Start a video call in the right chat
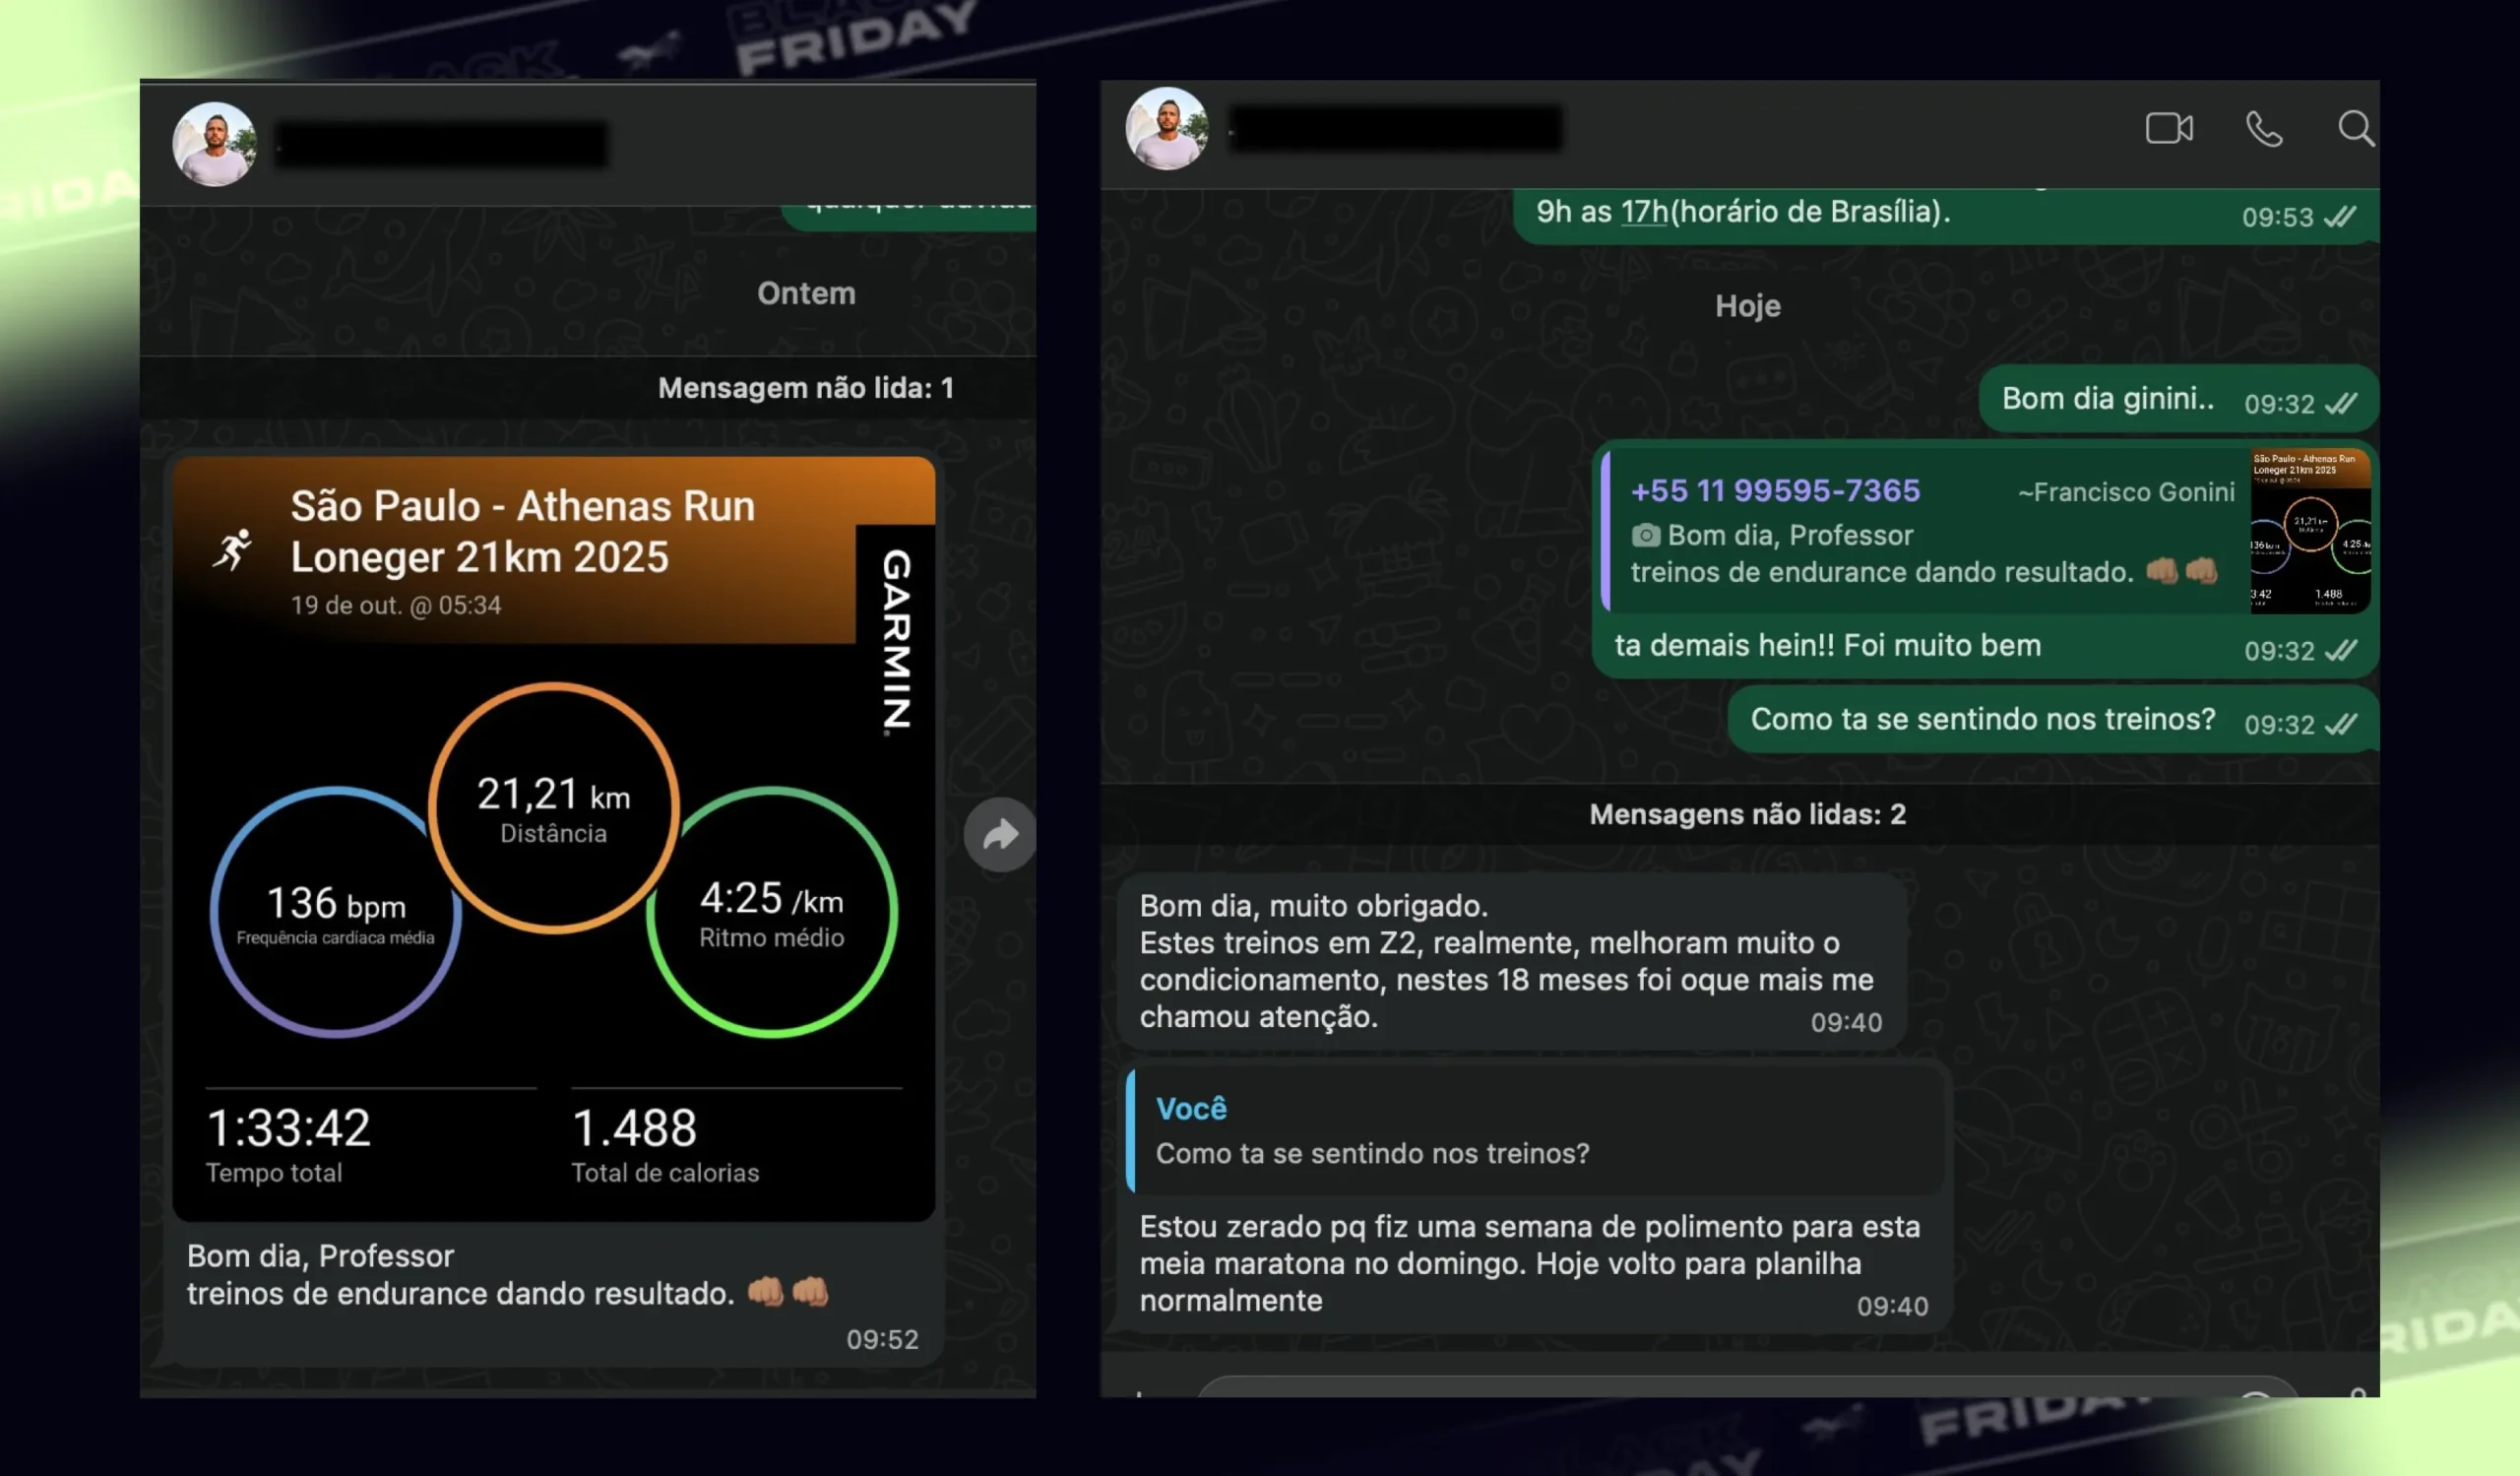Screen dimensions: 2520x1476 tap(2169, 128)
